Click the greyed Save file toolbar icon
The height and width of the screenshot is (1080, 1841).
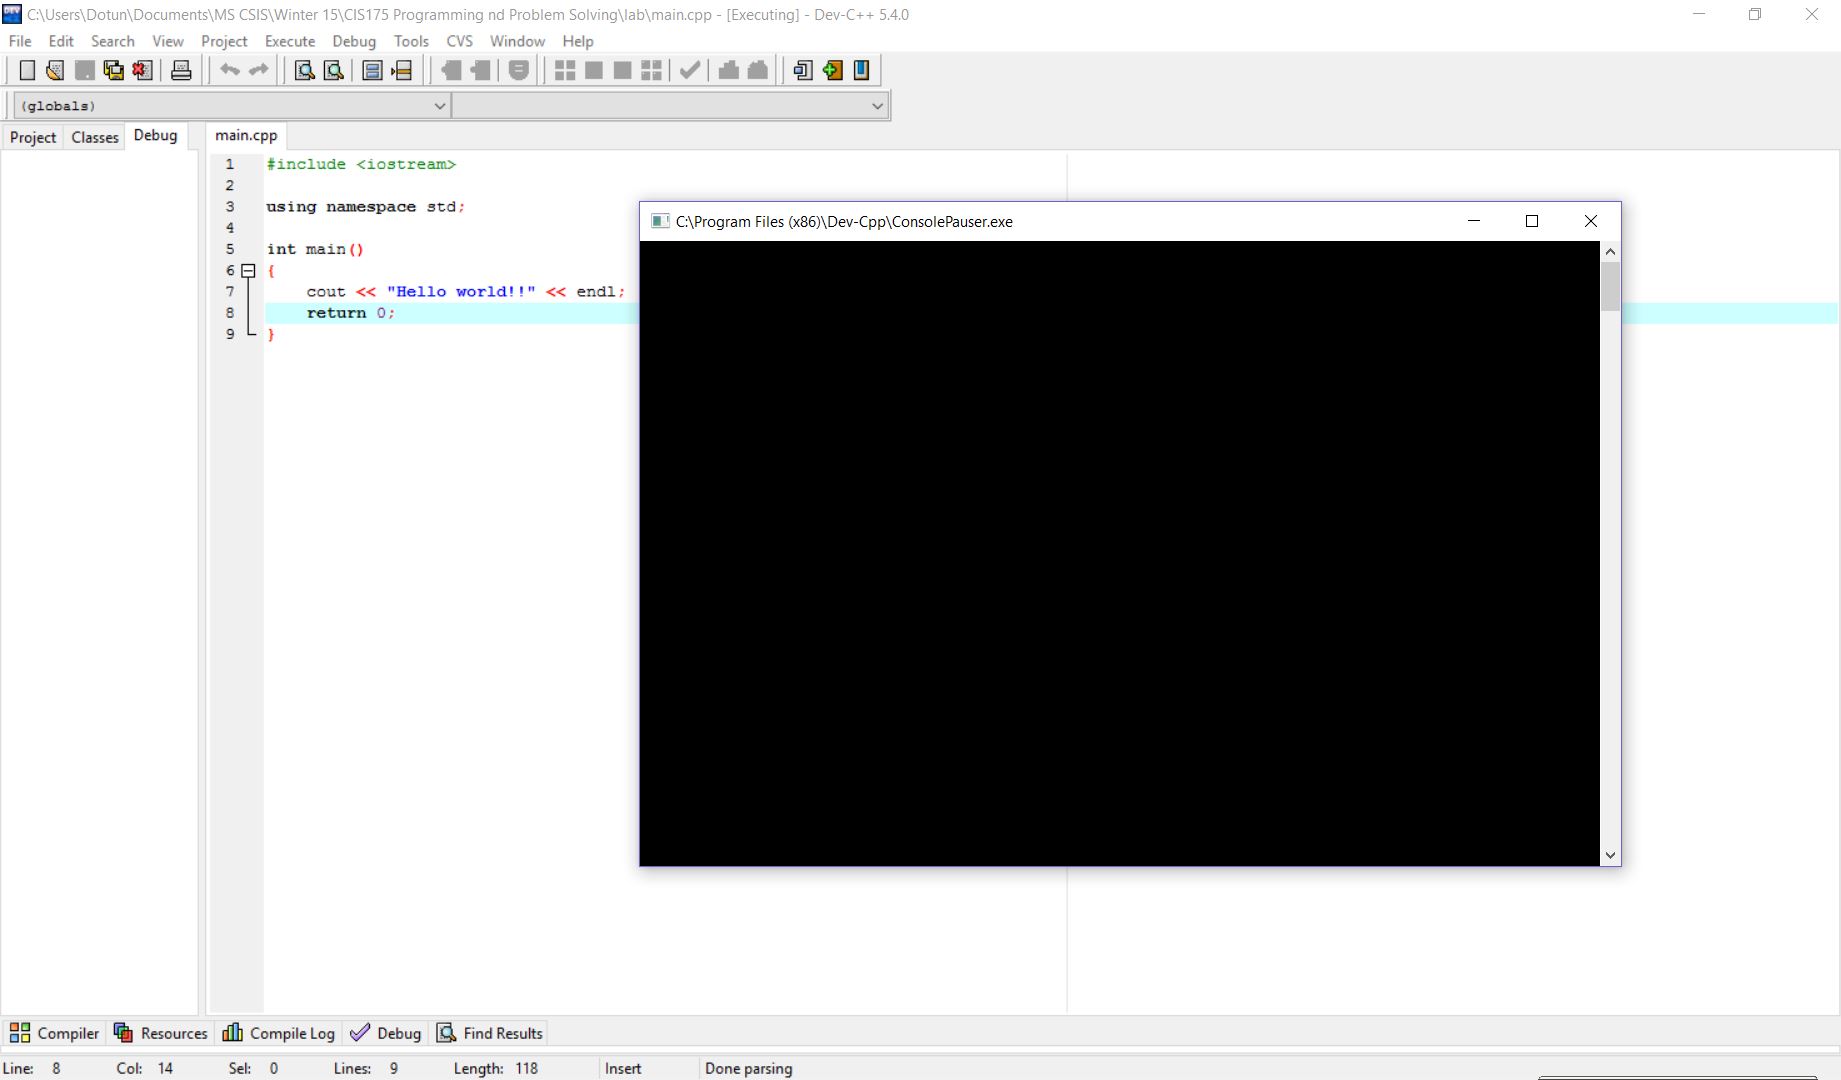pos(85,70)
